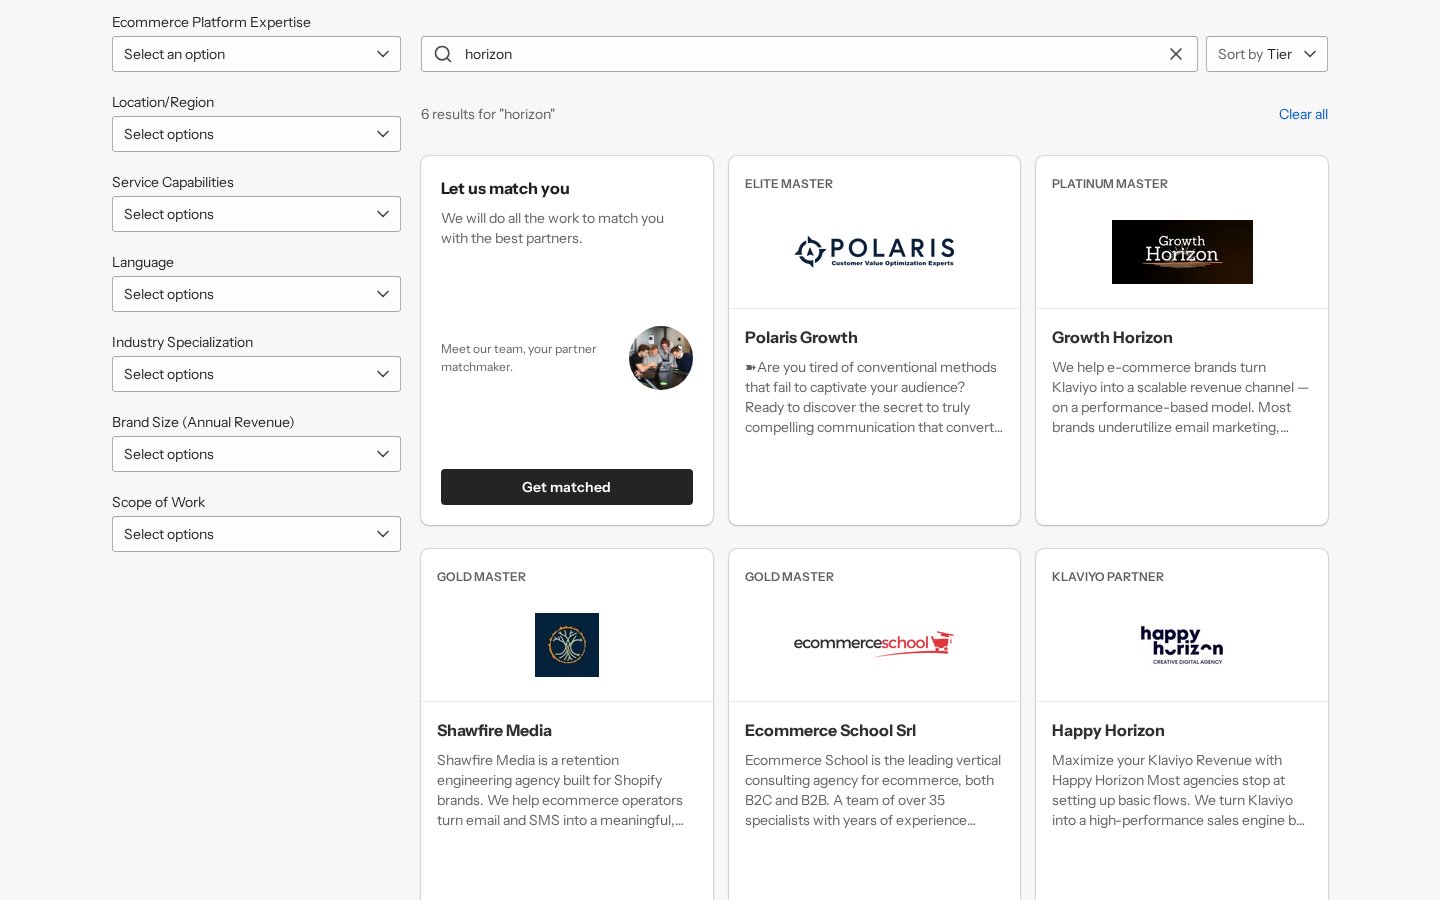Open Brand Size (Annual Revenue) dropdown
Image resolution: width=1440 pixels, height=900 pixels.
(x=256, y=454)
